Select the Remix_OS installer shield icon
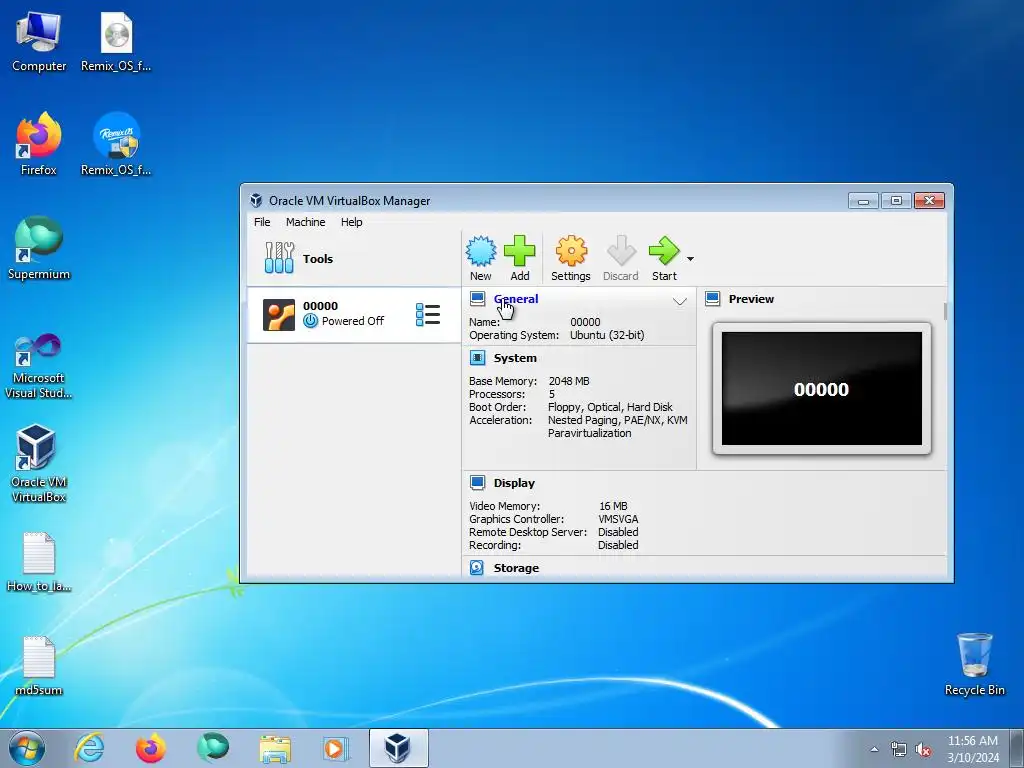1024x768 pixels. pos(116,144)
